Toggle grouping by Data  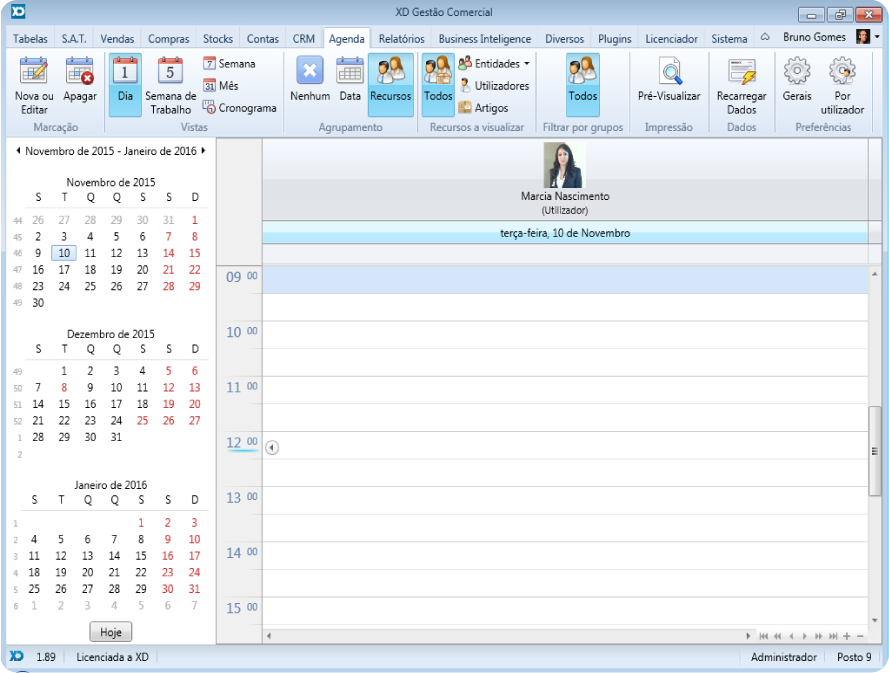[x=350, y=72]
